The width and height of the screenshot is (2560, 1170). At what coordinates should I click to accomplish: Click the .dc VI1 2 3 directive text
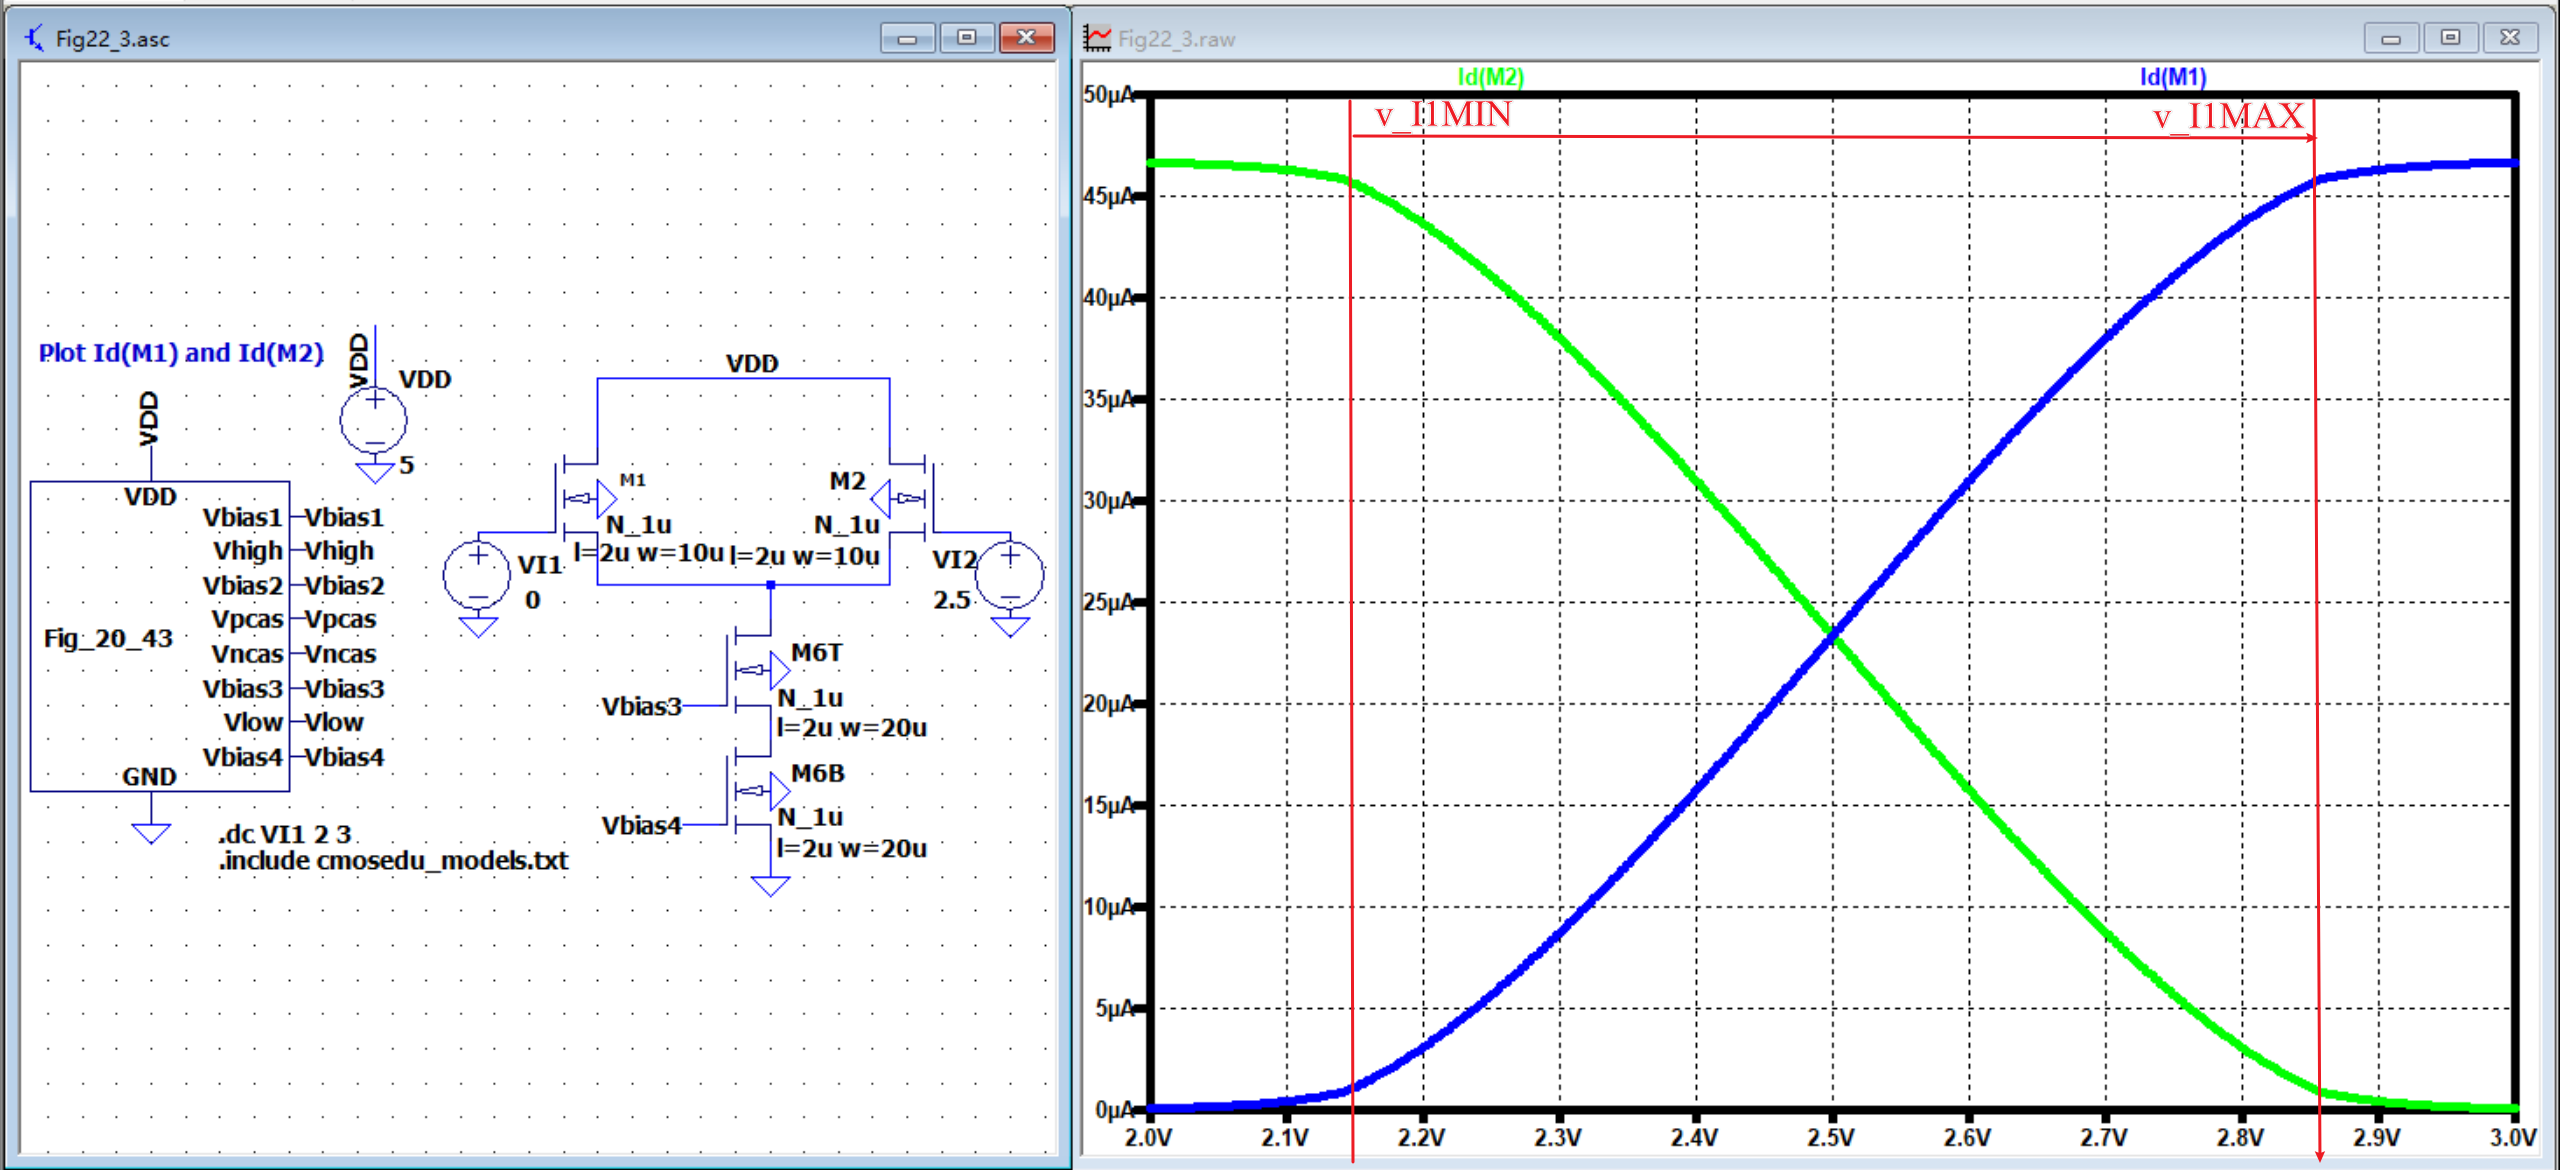(x=285, y=835)
